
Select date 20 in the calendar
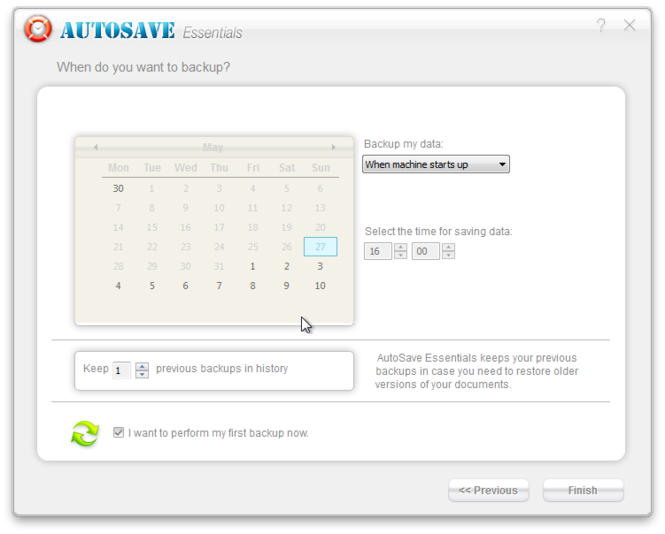click(x=320, y=227)
